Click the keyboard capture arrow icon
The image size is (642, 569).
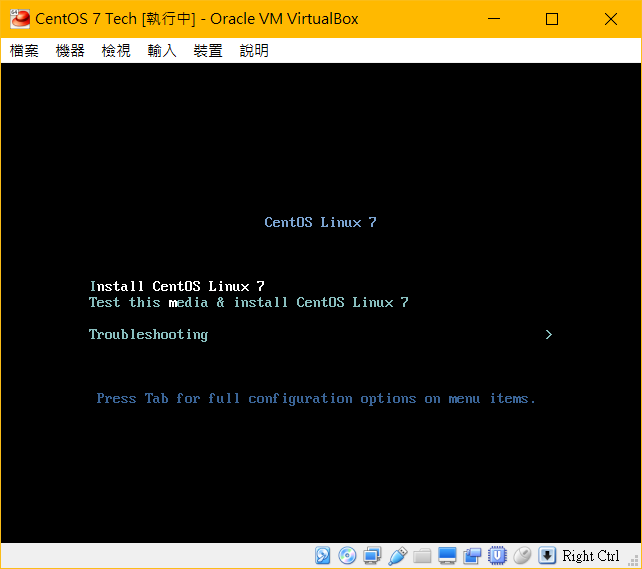[547, 556]
